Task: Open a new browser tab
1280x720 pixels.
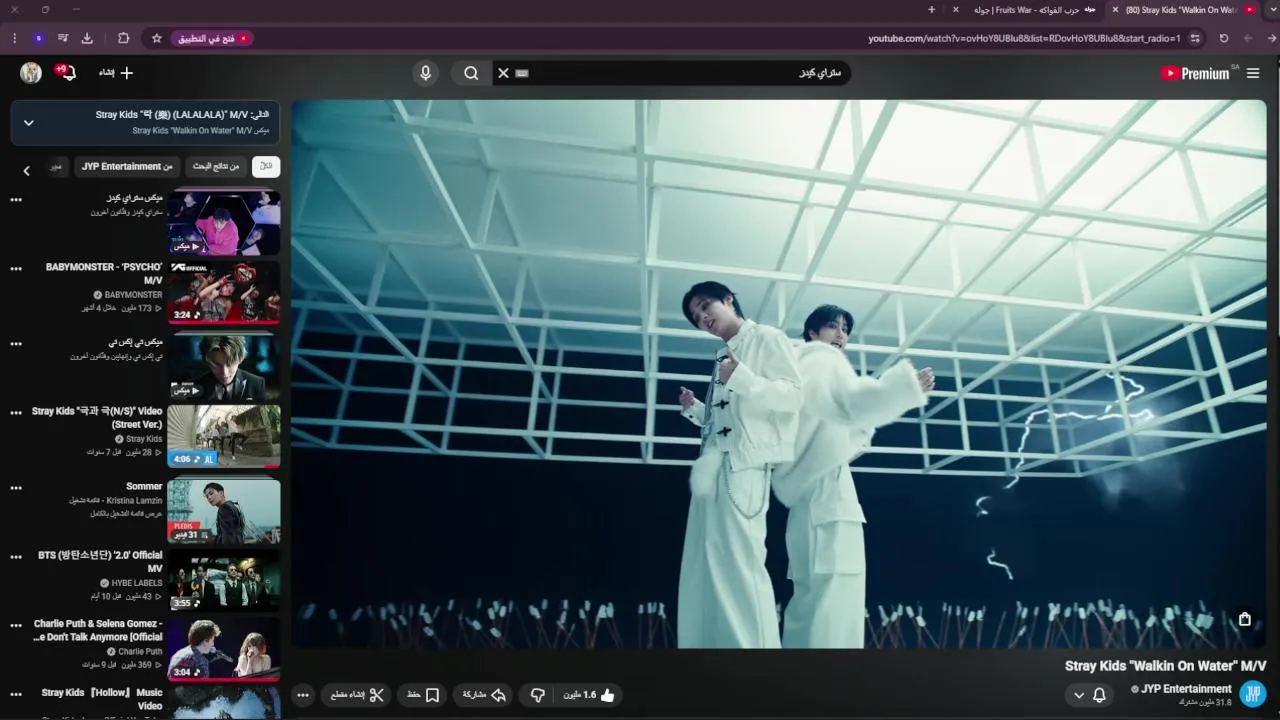Action: [932, 10]
